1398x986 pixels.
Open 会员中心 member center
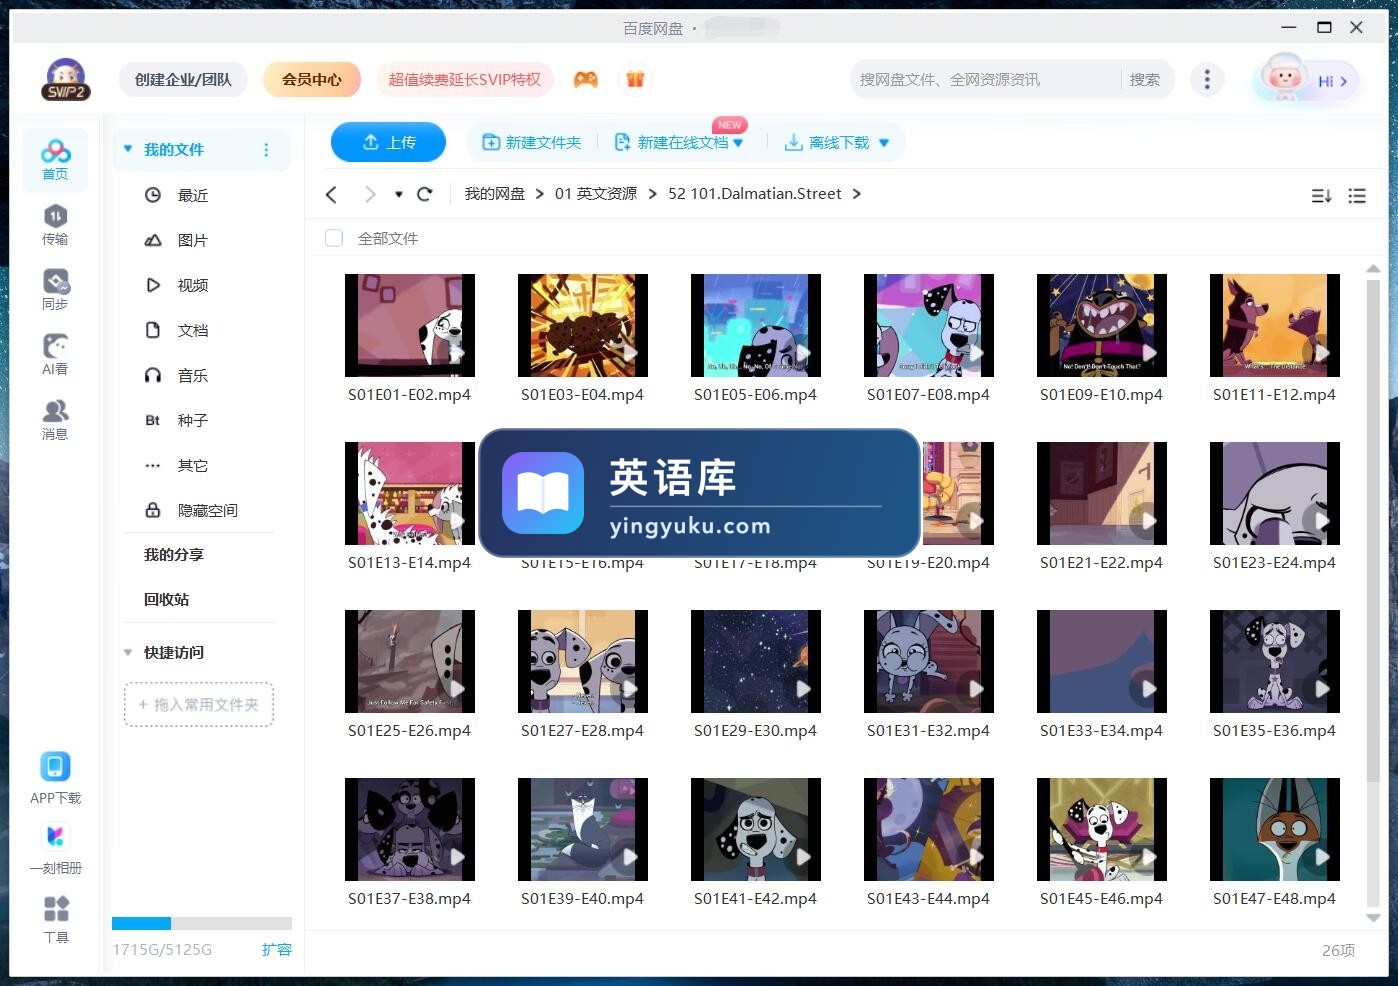tap(312, 79)
